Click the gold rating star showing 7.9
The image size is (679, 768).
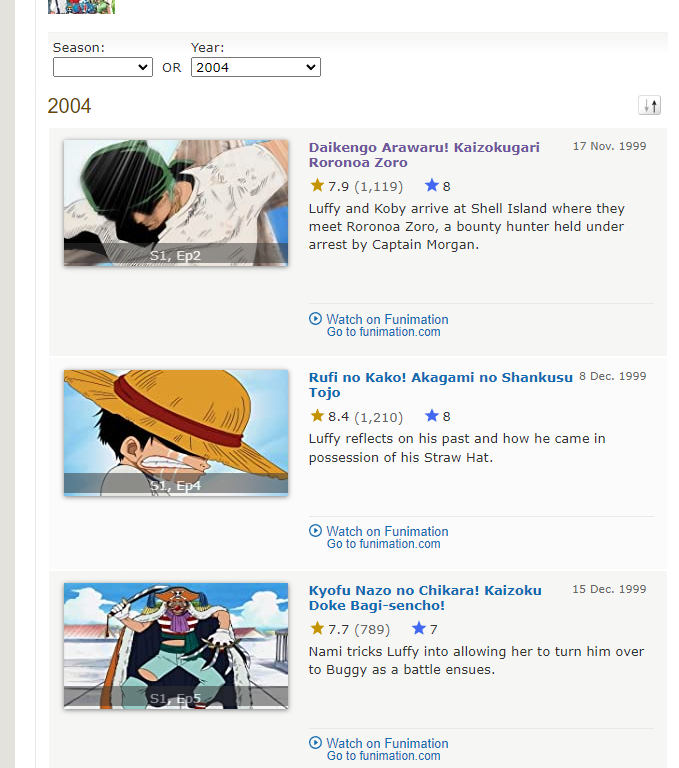point(317,186)
